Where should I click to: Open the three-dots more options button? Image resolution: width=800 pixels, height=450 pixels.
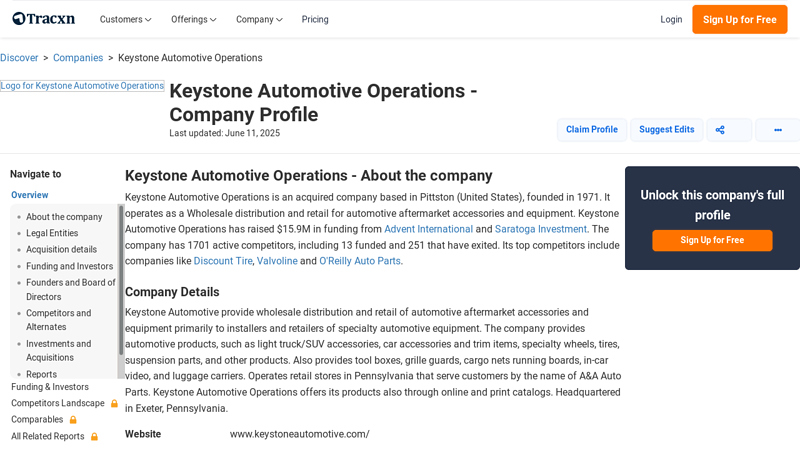tap(778, 130)
